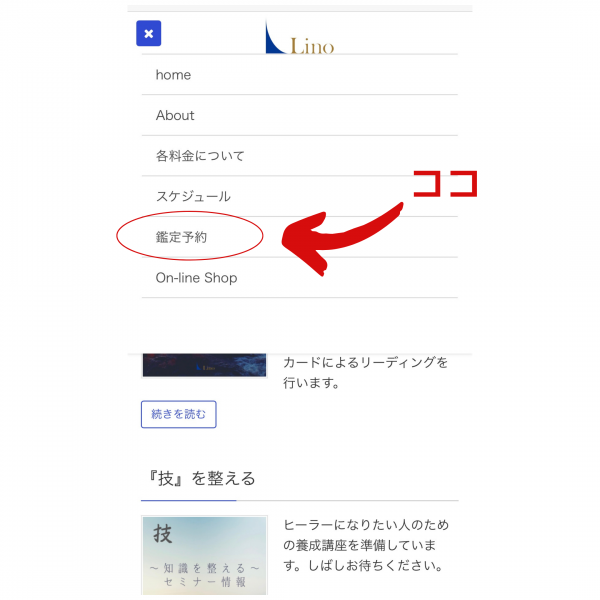The image size is (600, 600).
Task: Click the dark blue Lino banner image
Action: coord(204,365)
